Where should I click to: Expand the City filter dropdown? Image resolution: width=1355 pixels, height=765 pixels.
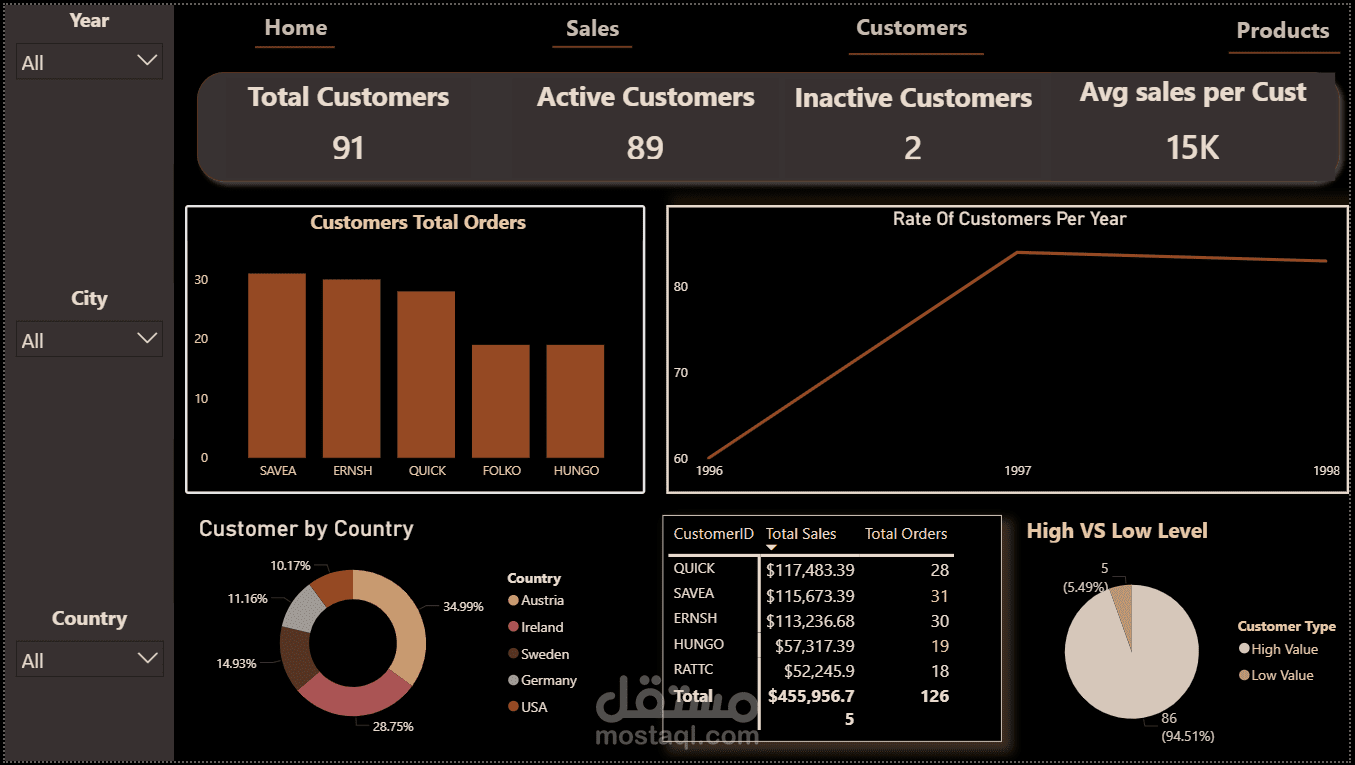coord(89,340)
